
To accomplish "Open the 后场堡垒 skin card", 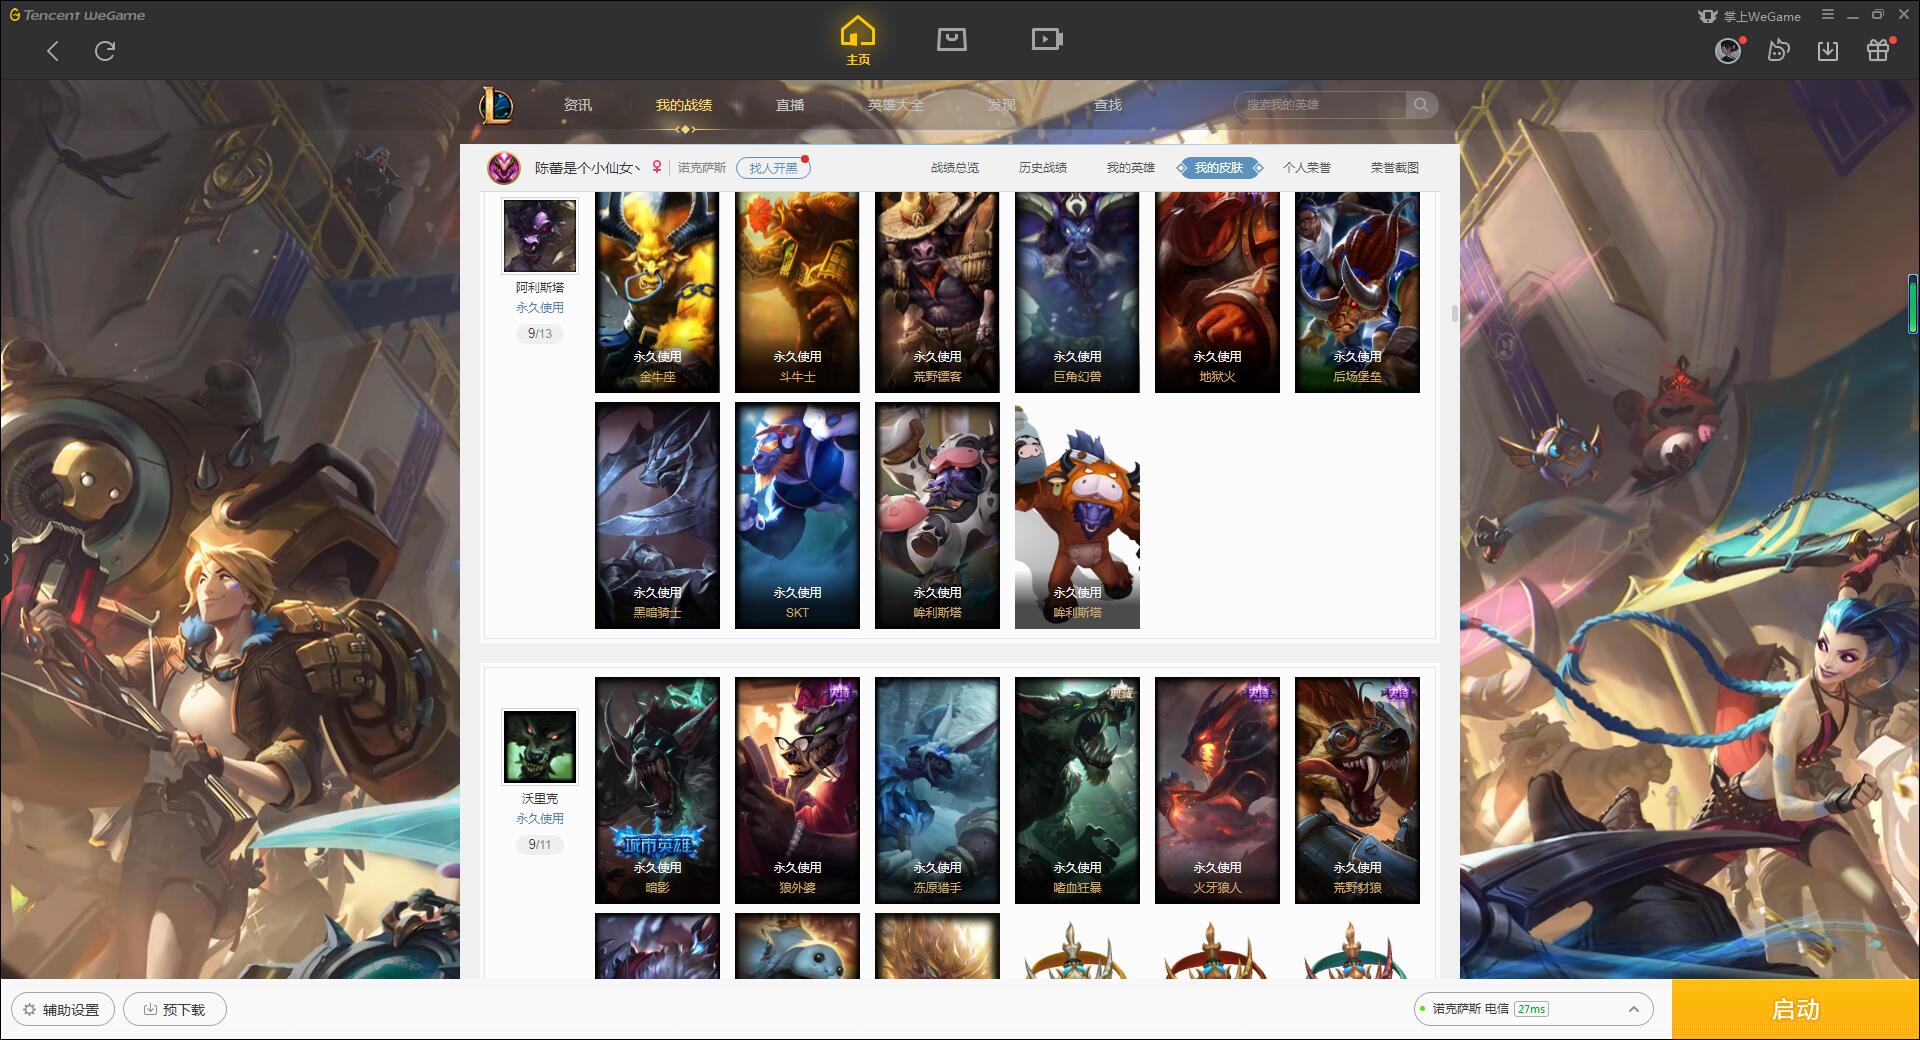I will [1357, 292].
